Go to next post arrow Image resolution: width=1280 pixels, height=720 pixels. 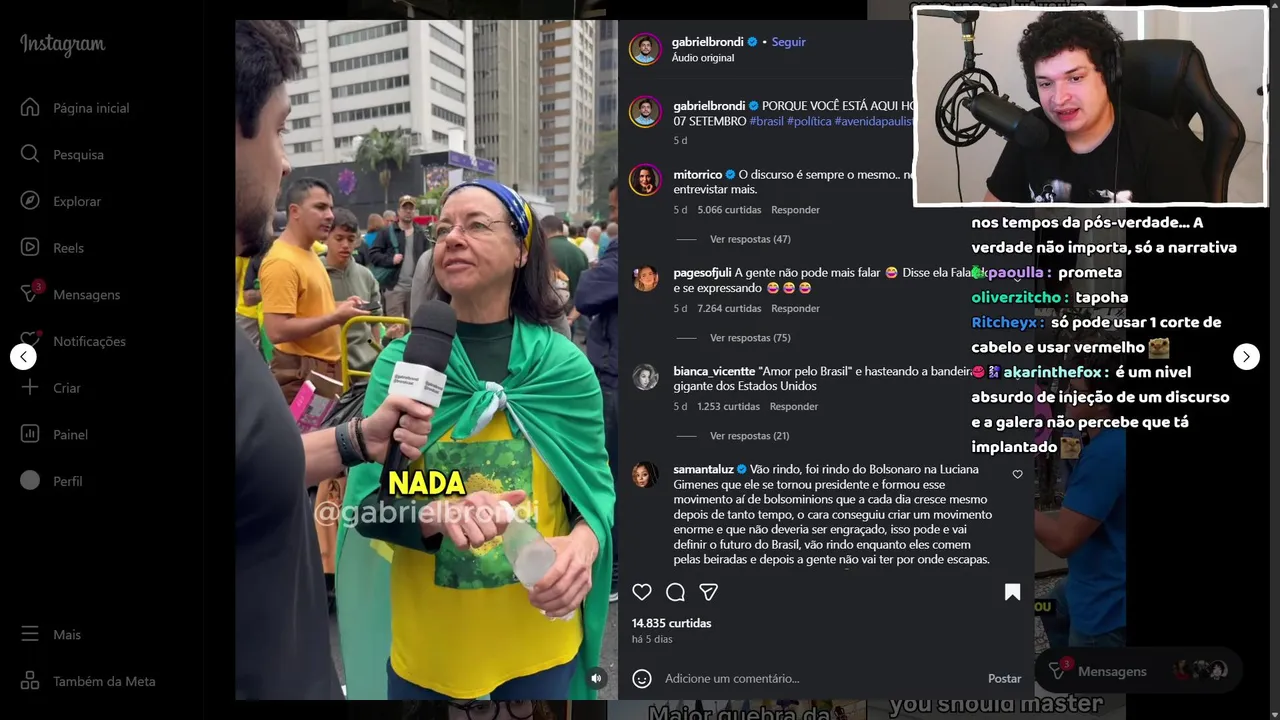click(x=1246, y=357)
